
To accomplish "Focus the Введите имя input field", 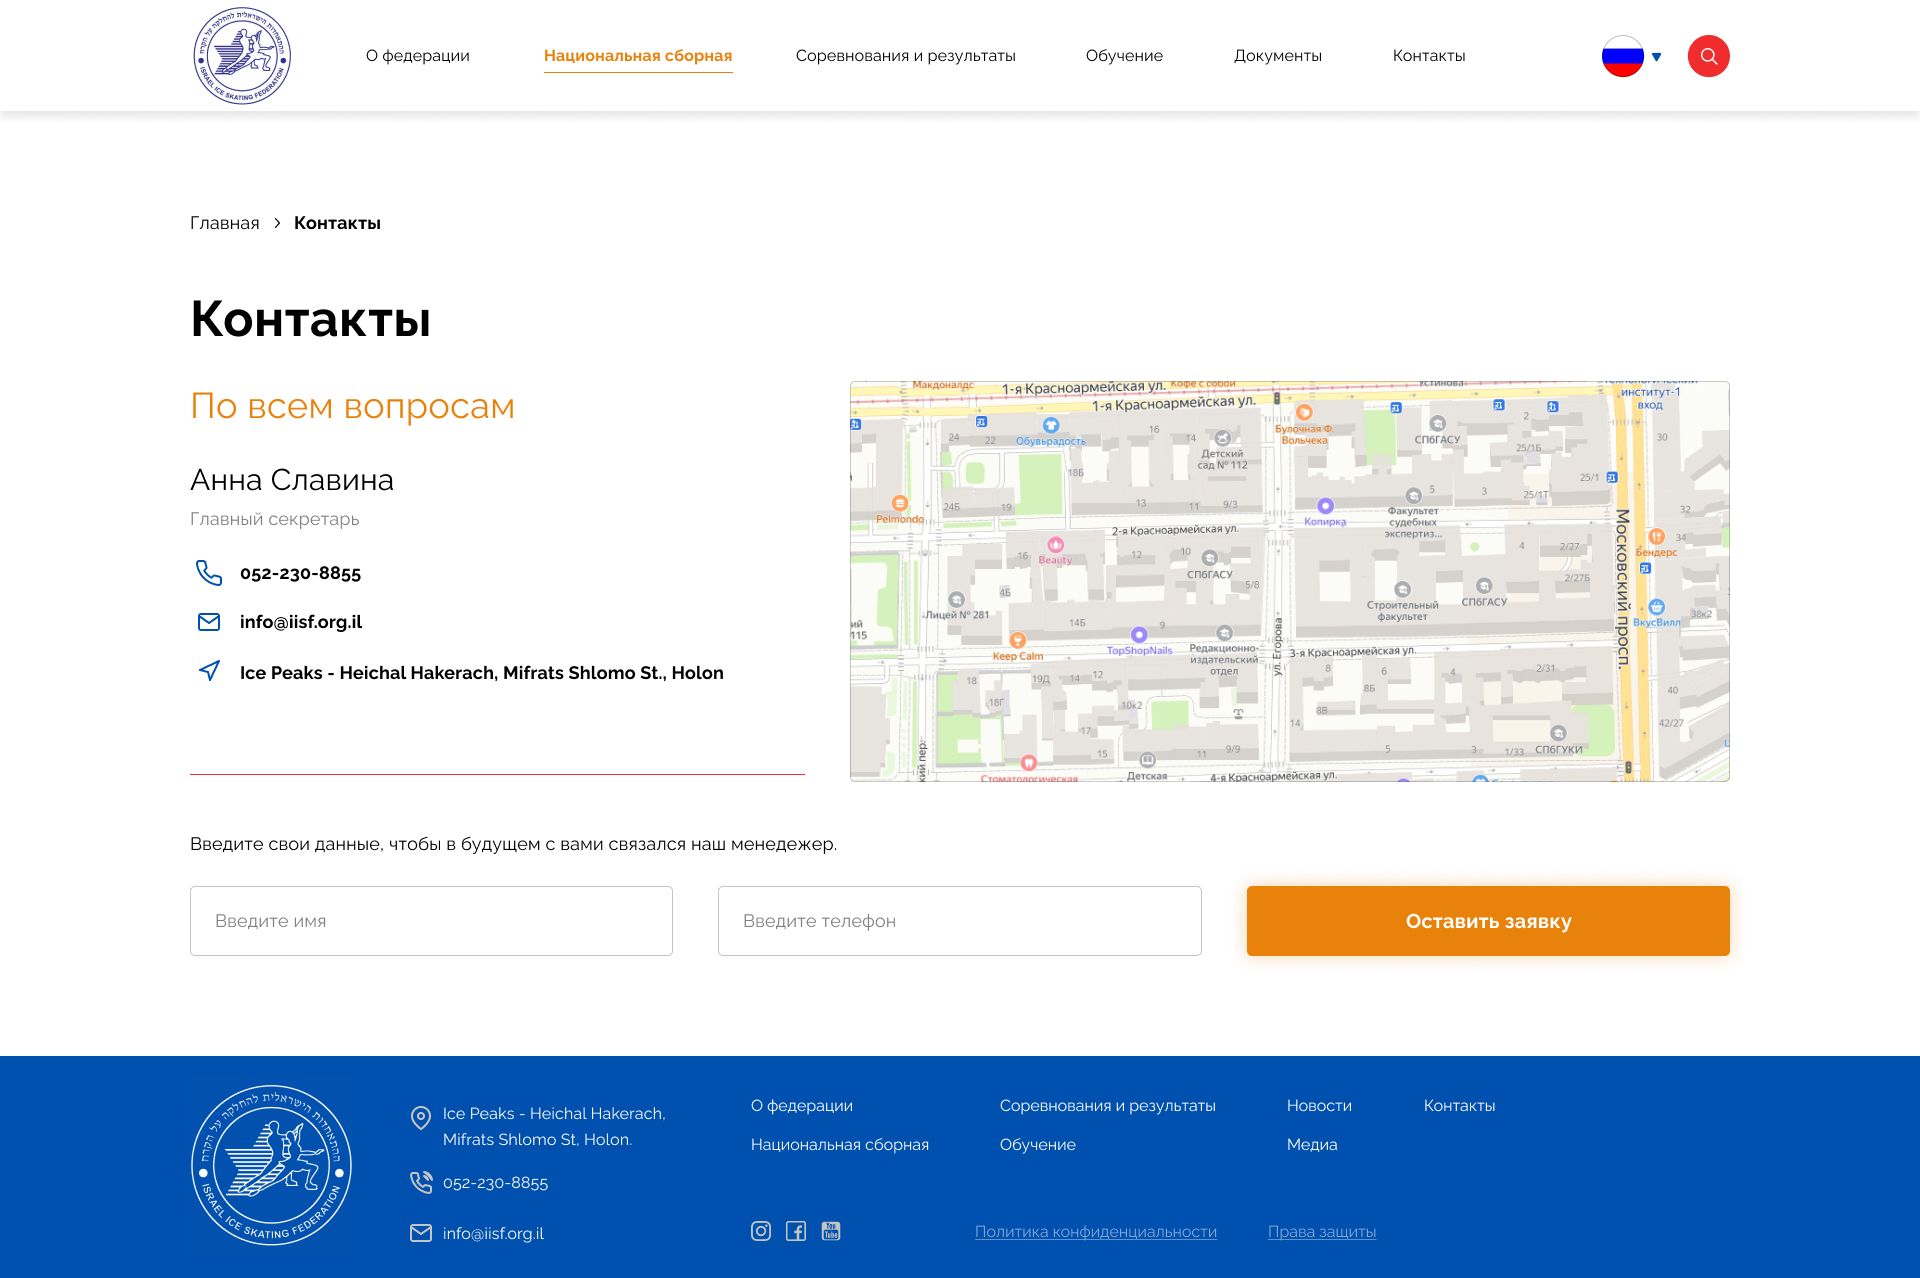I will tap(431, 921).
